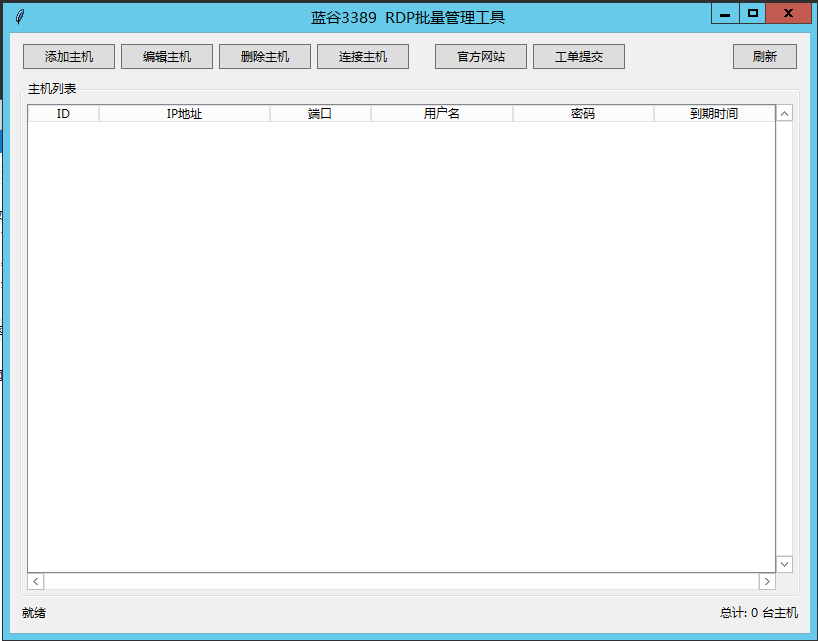
Task: Click the horizontal scrollbar right arrow
Action: click(767, 581)
